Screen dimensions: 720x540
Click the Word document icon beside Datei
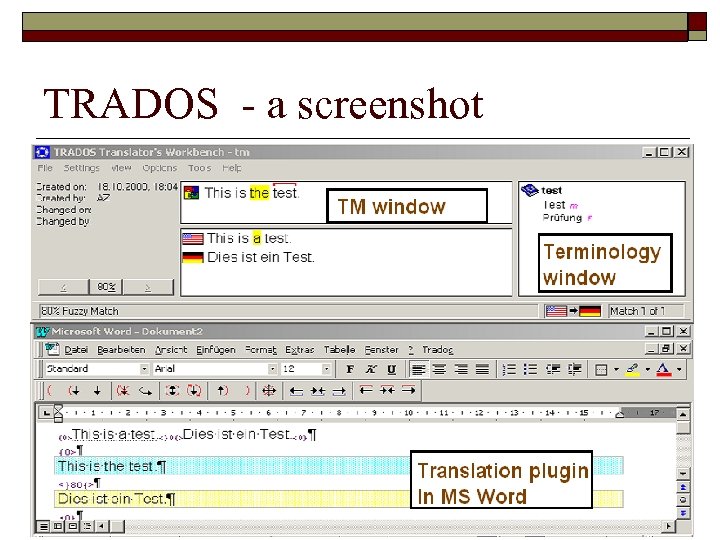52,349
